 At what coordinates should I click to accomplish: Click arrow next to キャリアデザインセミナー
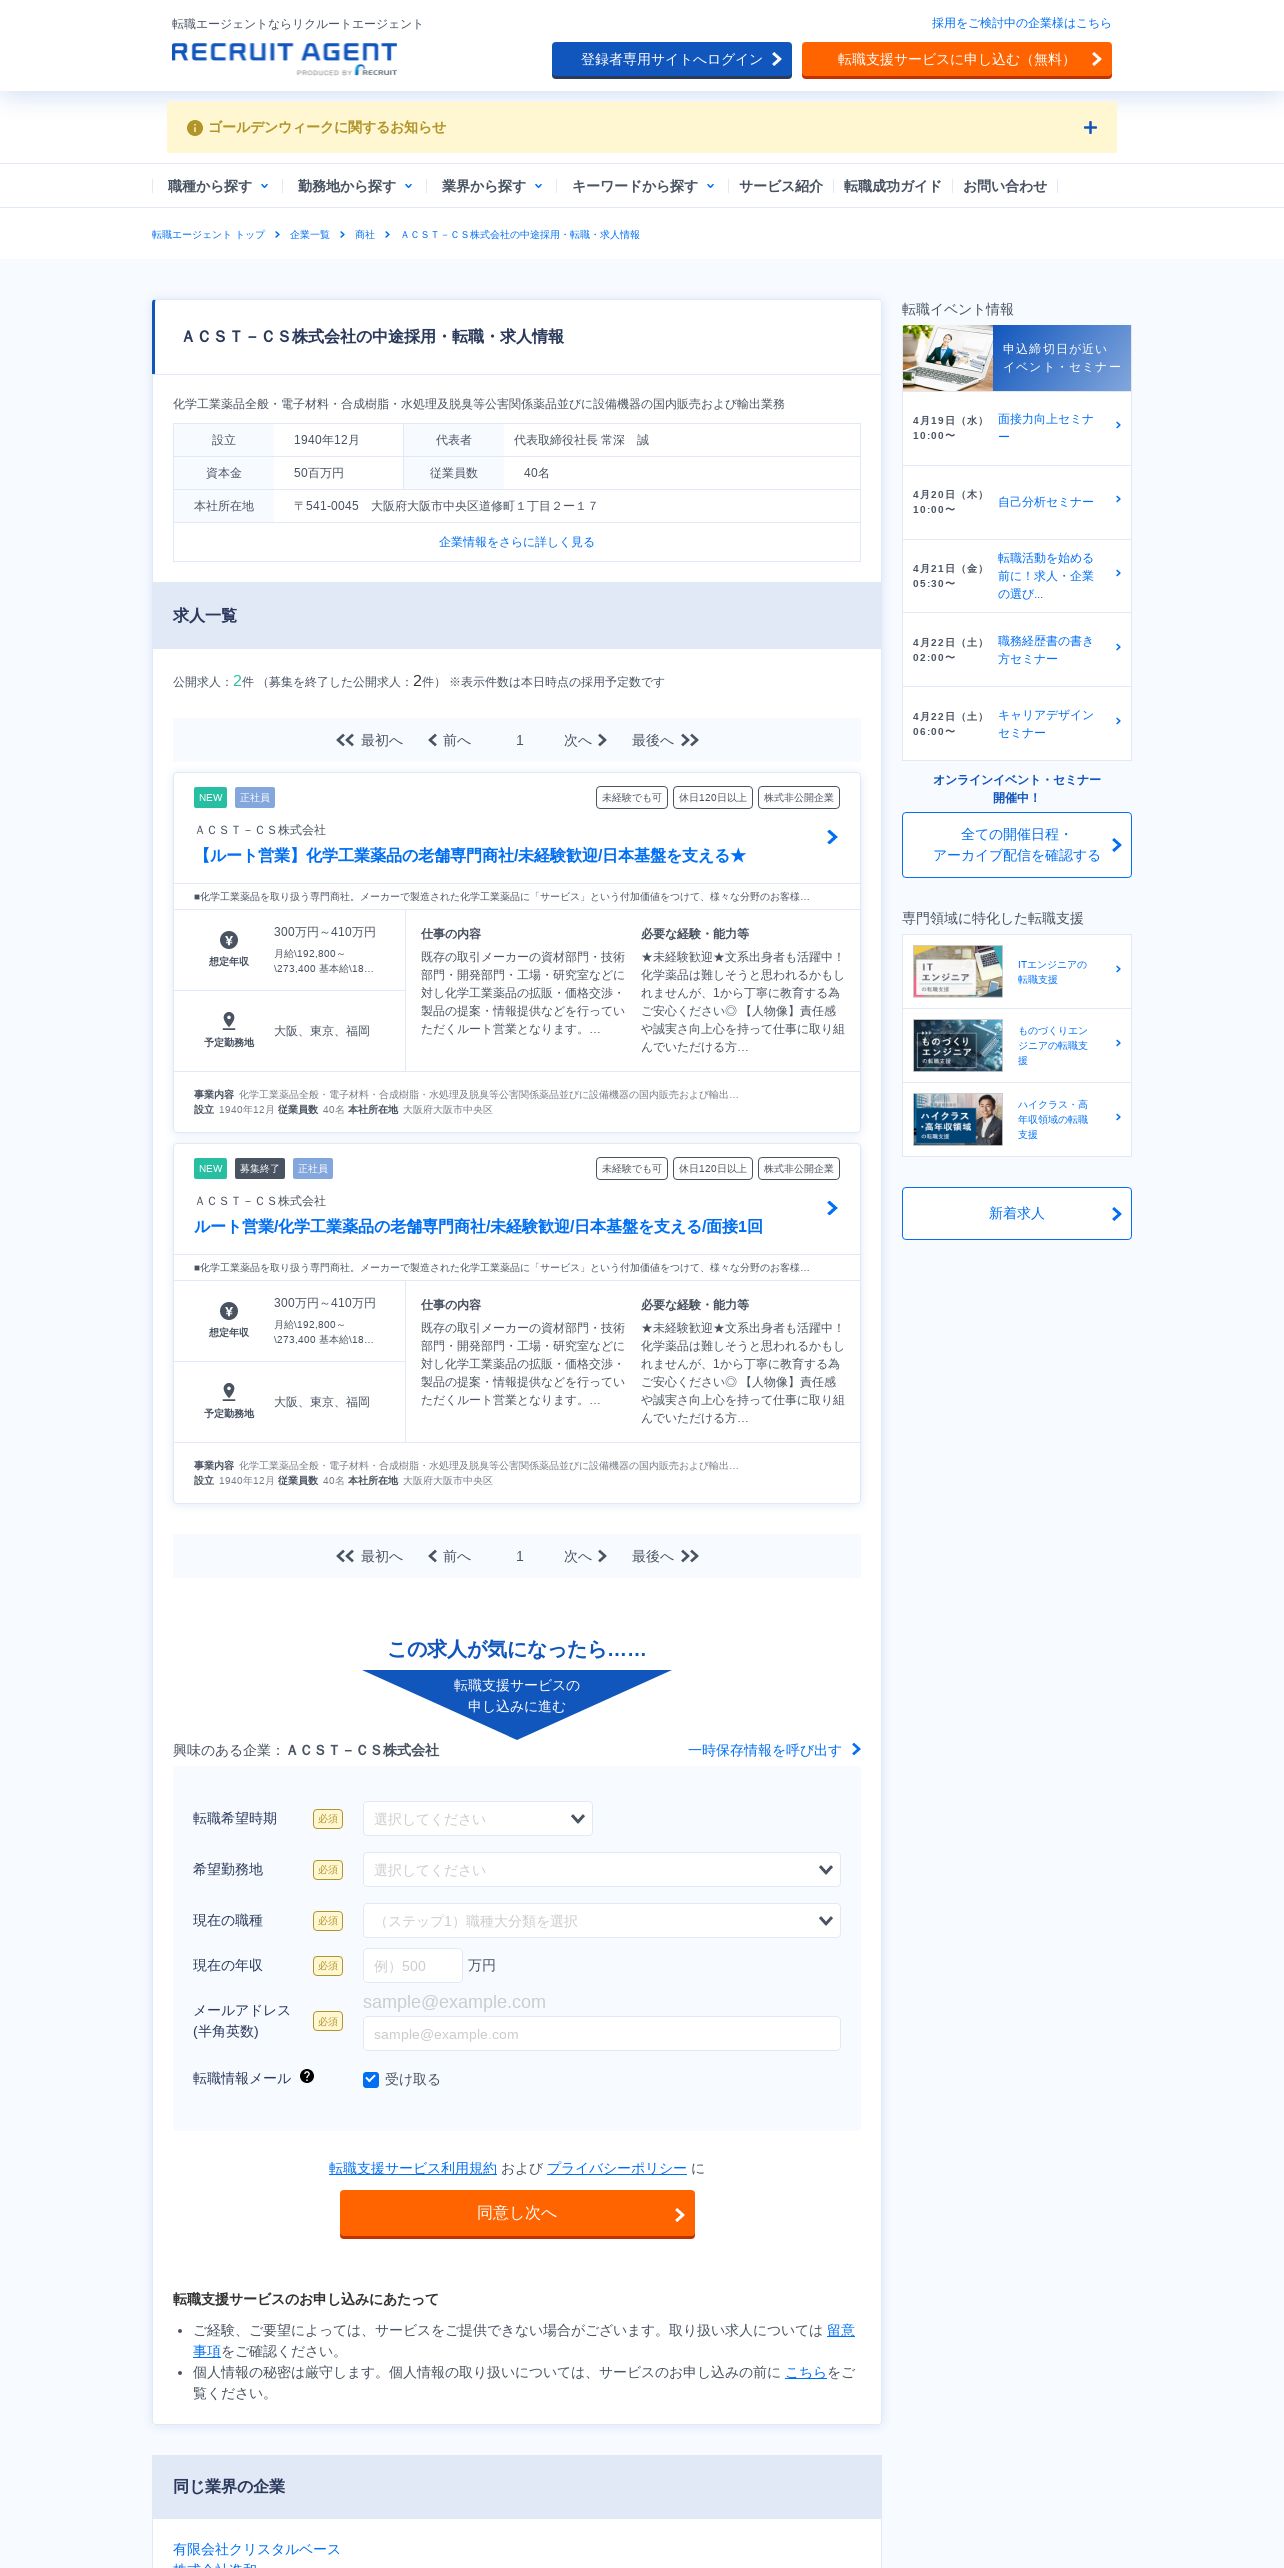pyautogui.click(x=1118, y=721)
